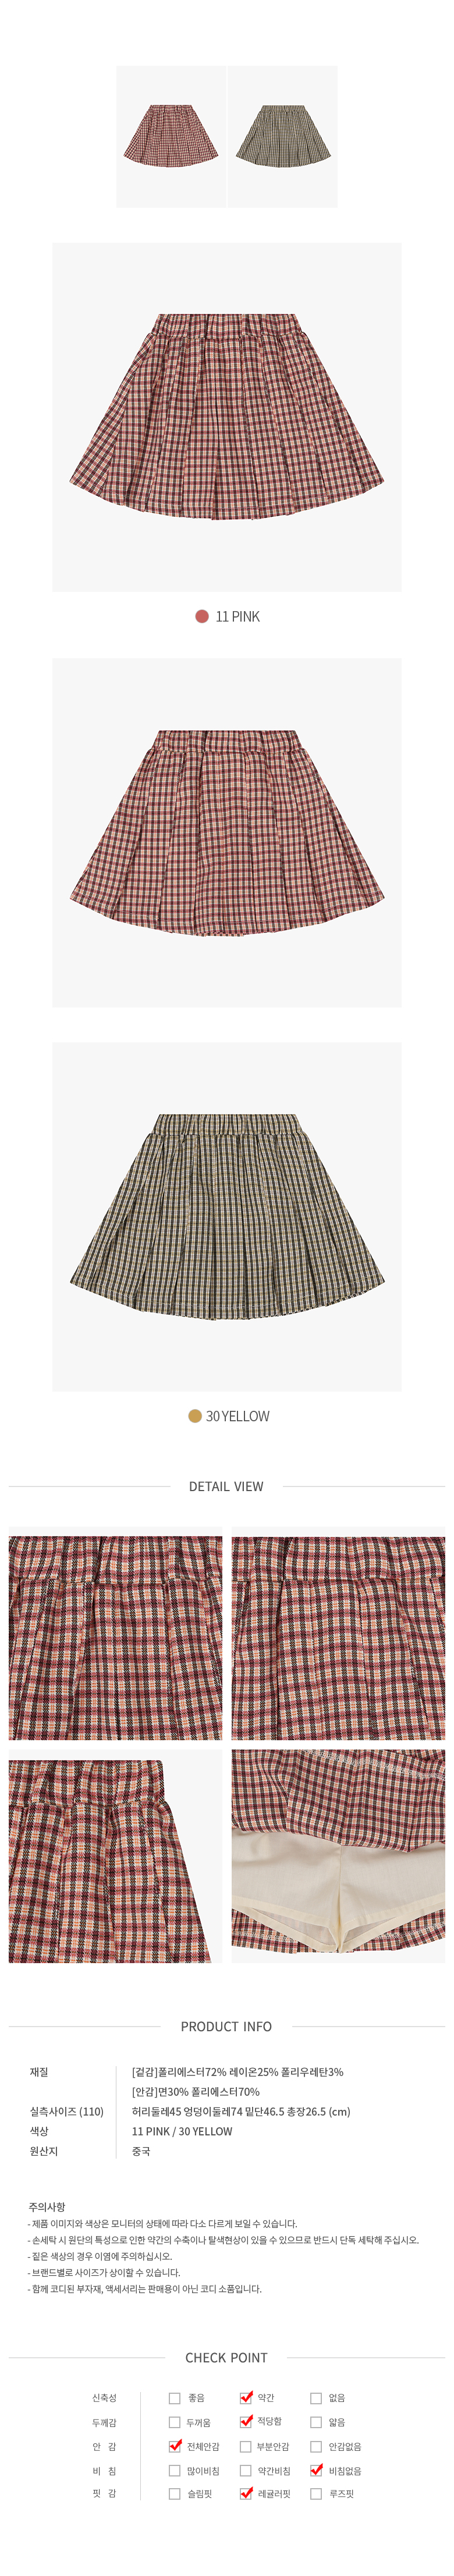Select the 30 YELLOW color dot

coord(195,1415)
